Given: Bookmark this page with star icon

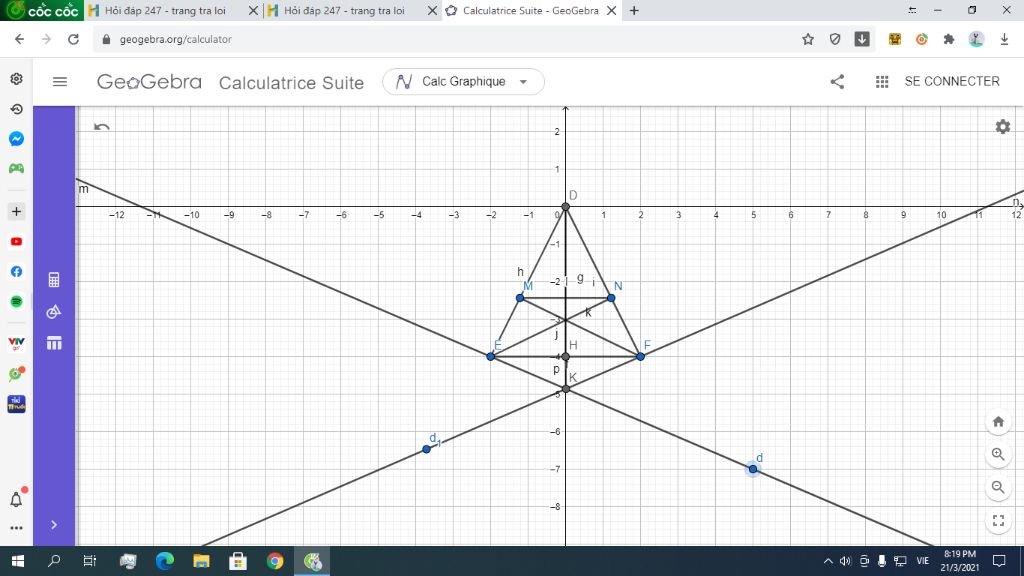Looking at the screenshot, I should (808, 39).
